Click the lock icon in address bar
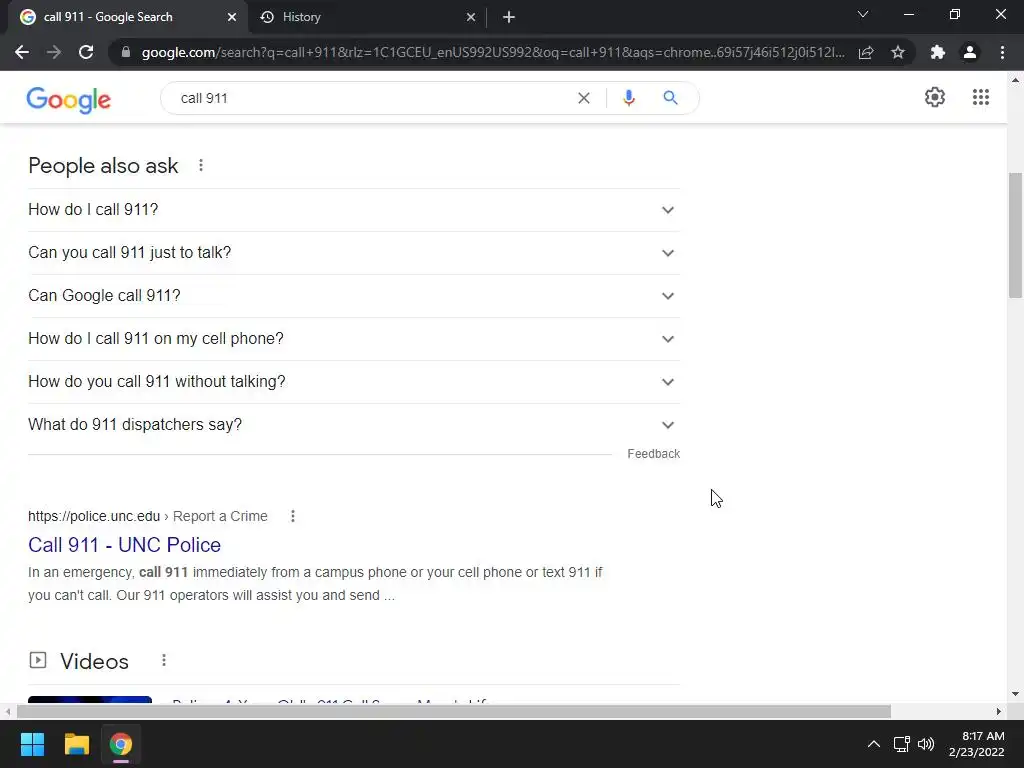This screenshot has width=1024, height=768. [126, 52]
